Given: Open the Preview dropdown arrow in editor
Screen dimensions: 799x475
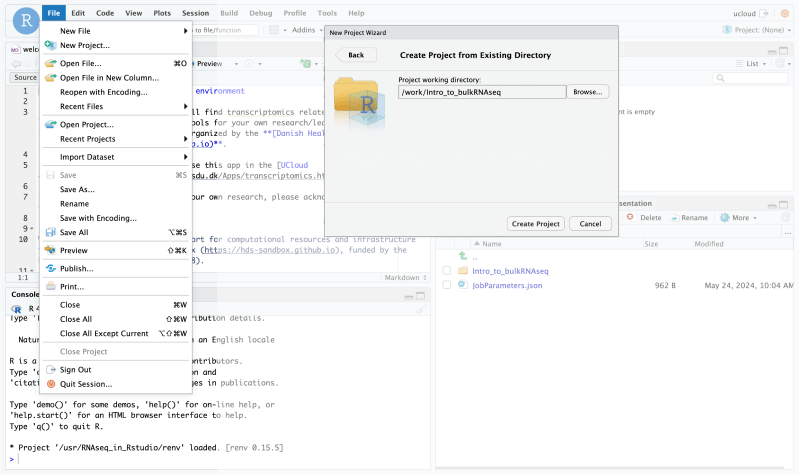Looking at the screenshot, I should click(236, 64).
